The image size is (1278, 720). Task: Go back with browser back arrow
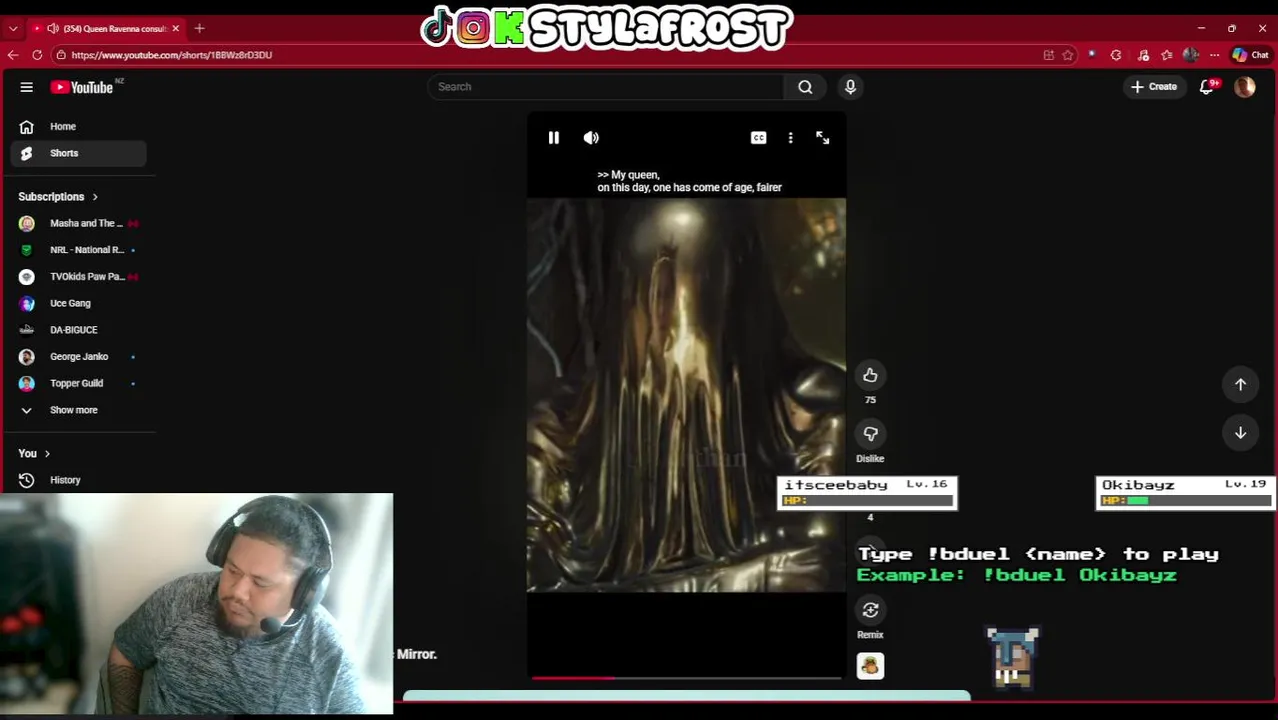(13, 55)
